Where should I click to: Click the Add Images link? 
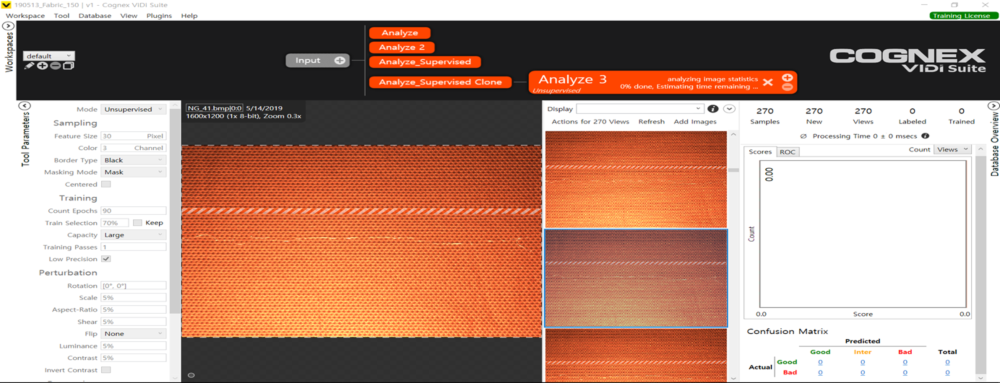[695, 122]
